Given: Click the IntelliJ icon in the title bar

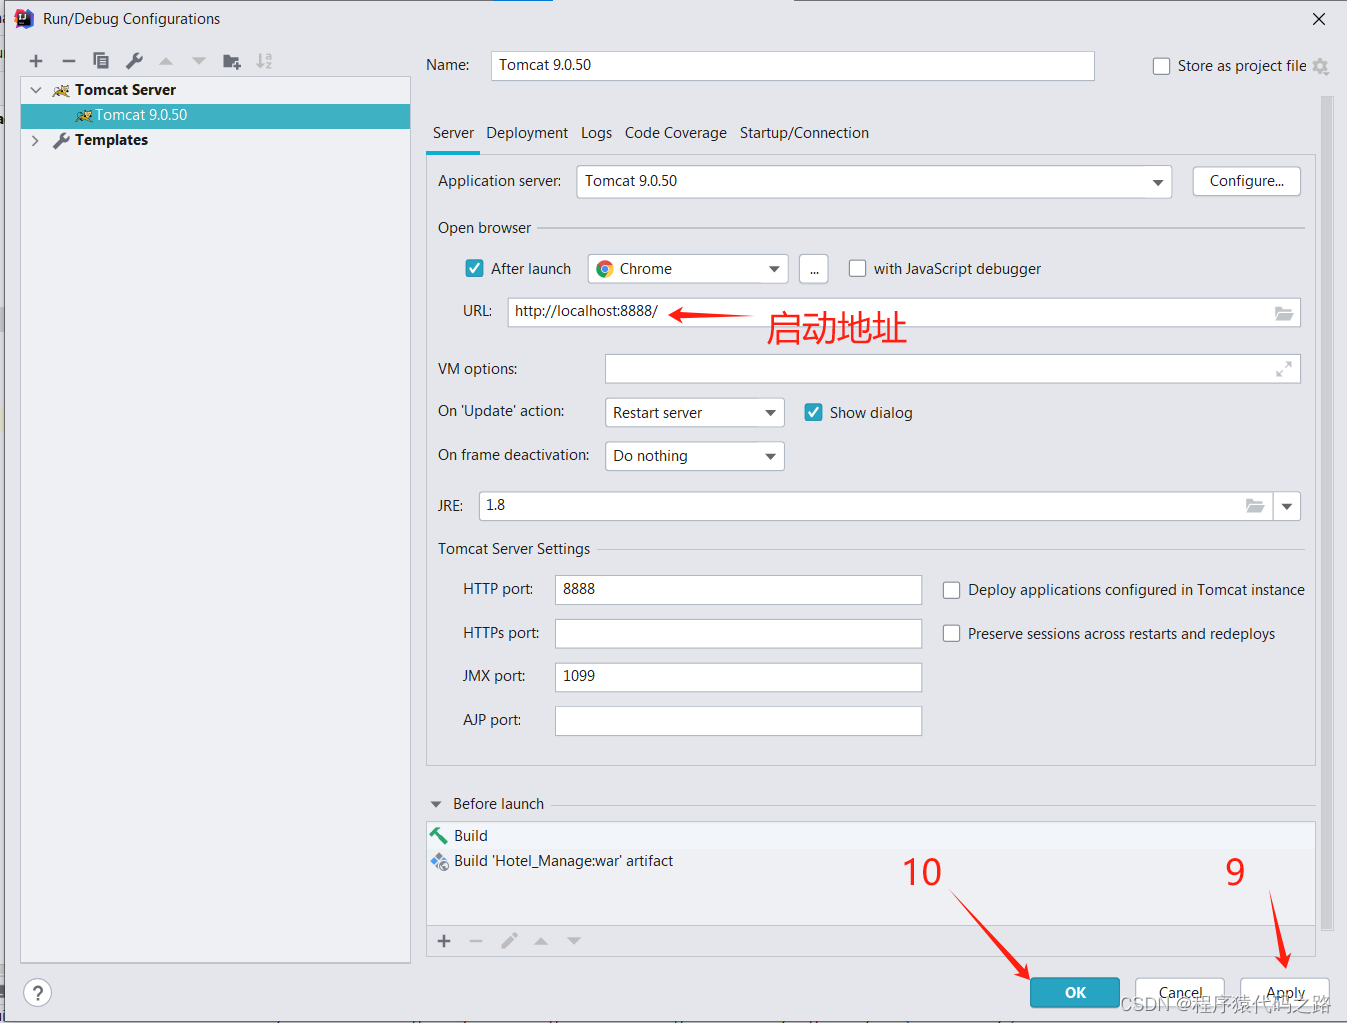Looking at the screenshot, I should tap(25, 19).
